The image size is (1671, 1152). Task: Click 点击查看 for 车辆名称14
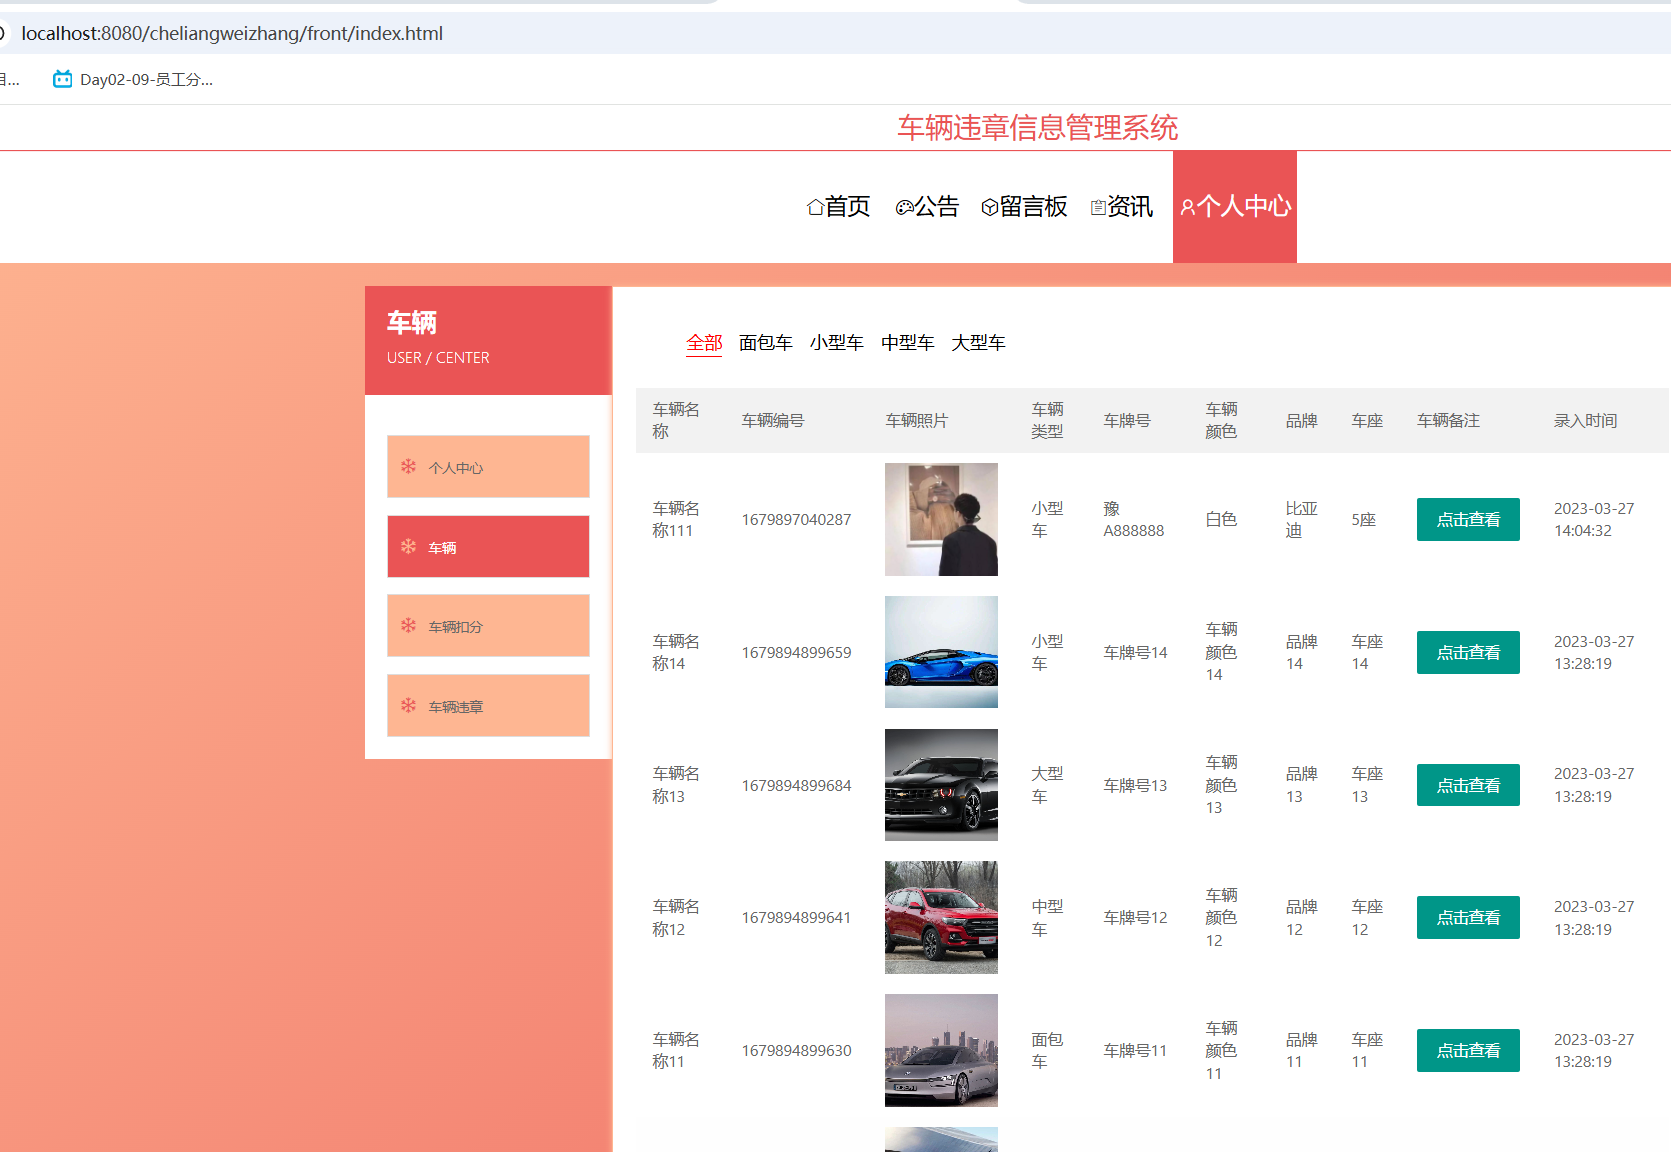pyautogui.click(x=1468, y=652)
